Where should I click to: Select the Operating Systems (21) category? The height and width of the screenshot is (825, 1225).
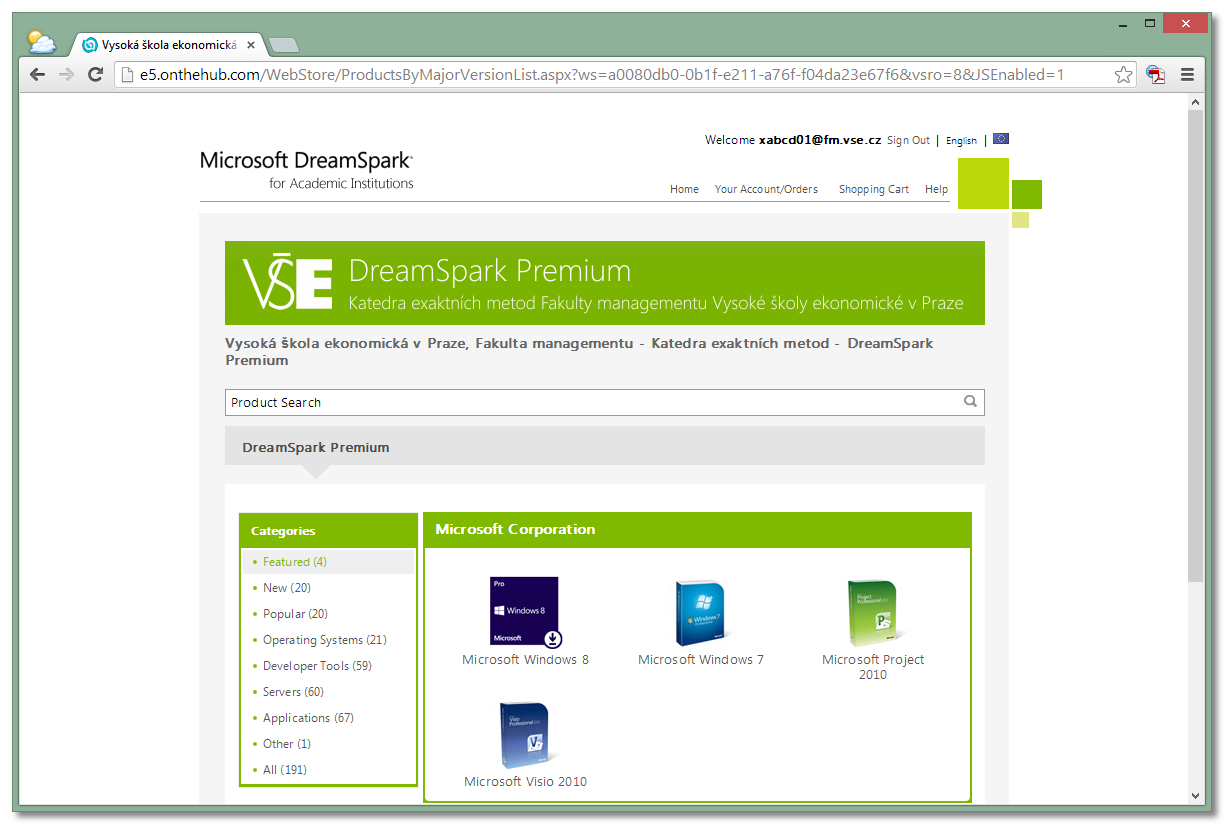(324, 640)
